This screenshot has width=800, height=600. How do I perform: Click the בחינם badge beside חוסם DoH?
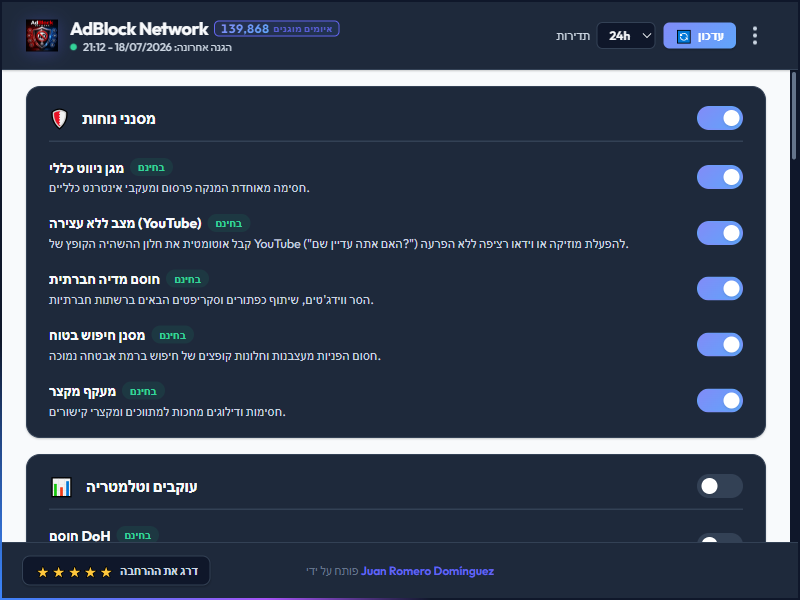click(138, 535)
